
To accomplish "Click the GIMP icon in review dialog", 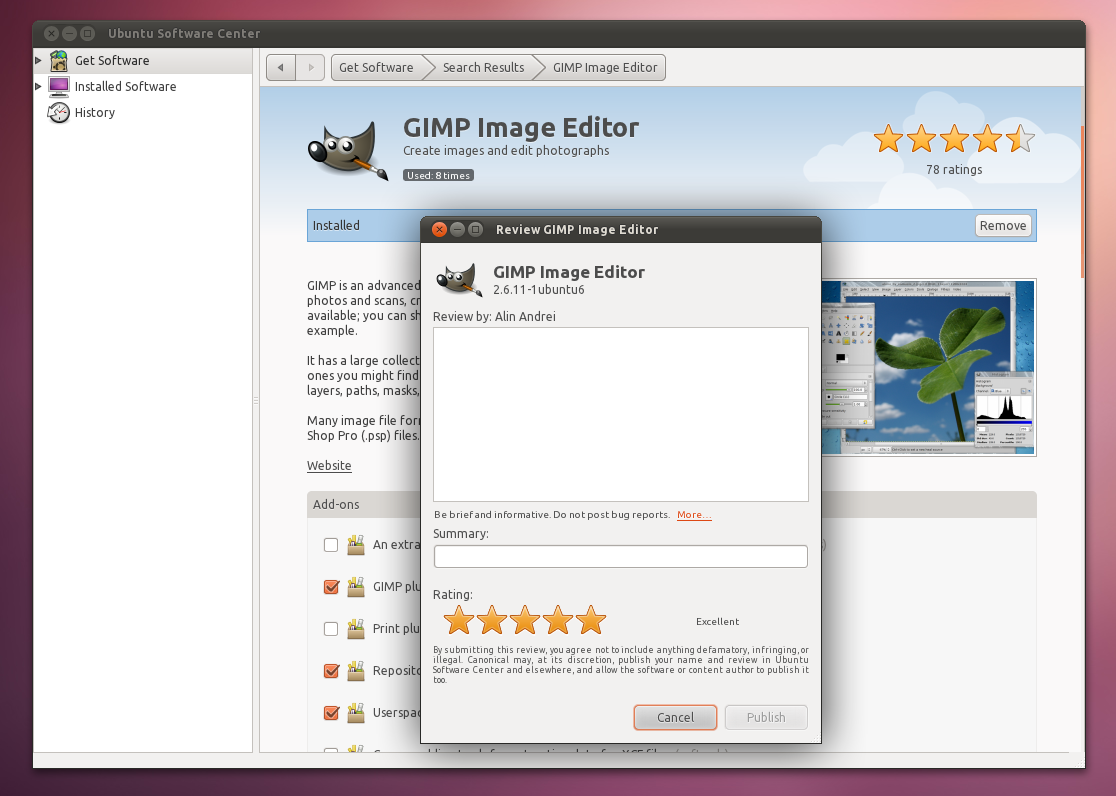I will click(x=459, y=280).
